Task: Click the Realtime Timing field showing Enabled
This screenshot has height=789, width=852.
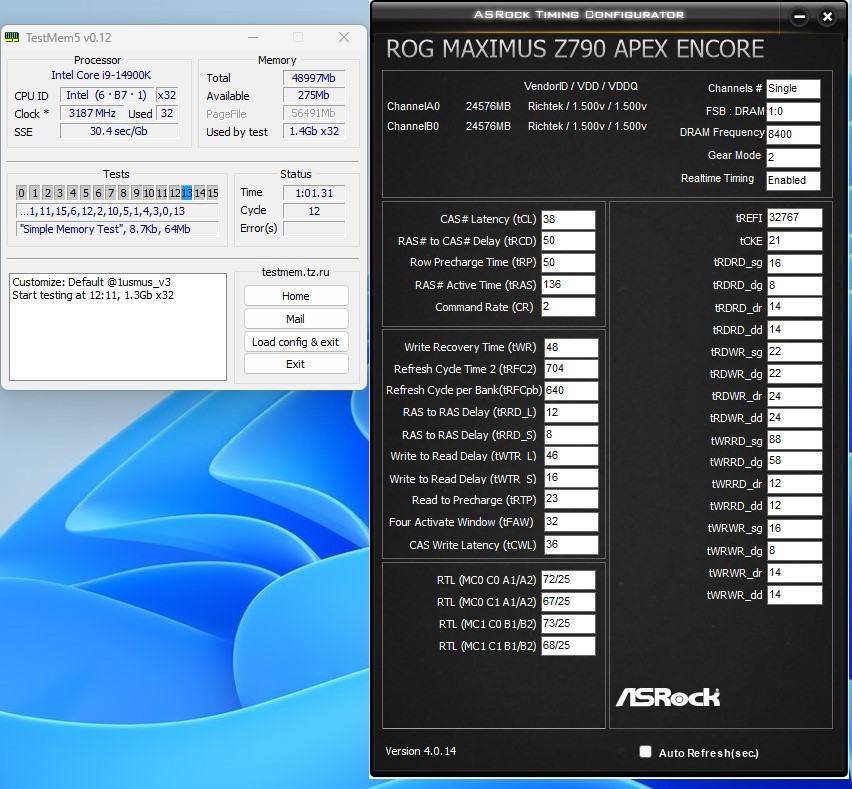Action: click(x=793, y=180)
